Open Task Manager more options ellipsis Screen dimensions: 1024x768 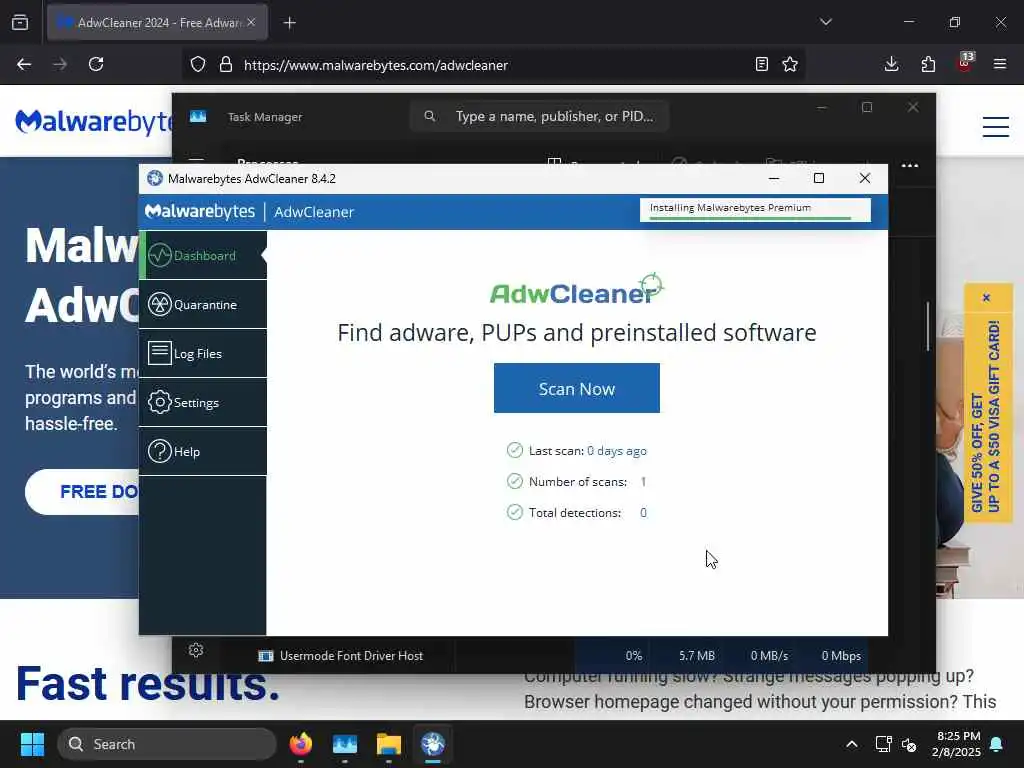click(910, 165)
